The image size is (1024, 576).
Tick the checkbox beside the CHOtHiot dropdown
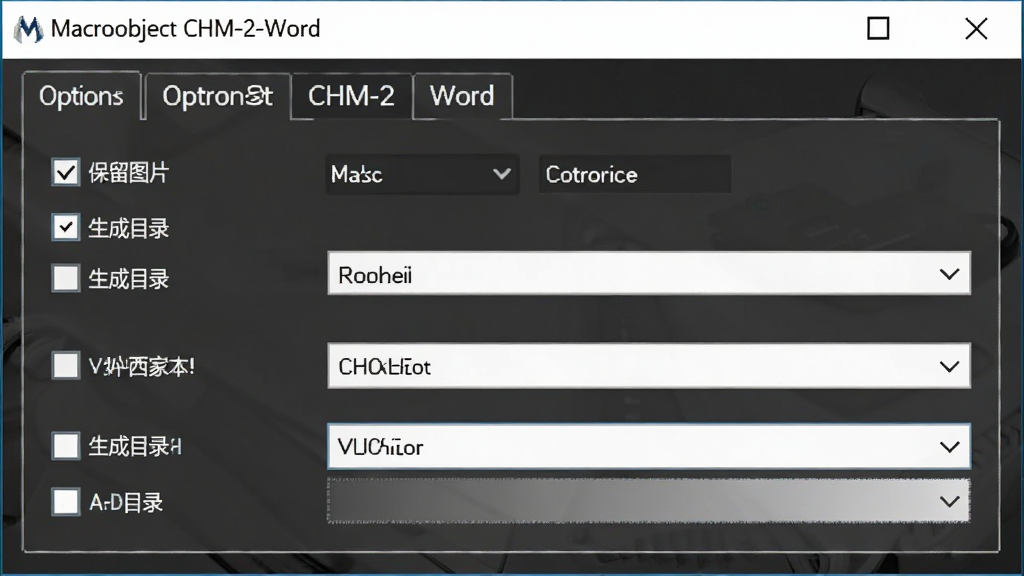click(65, 366)
